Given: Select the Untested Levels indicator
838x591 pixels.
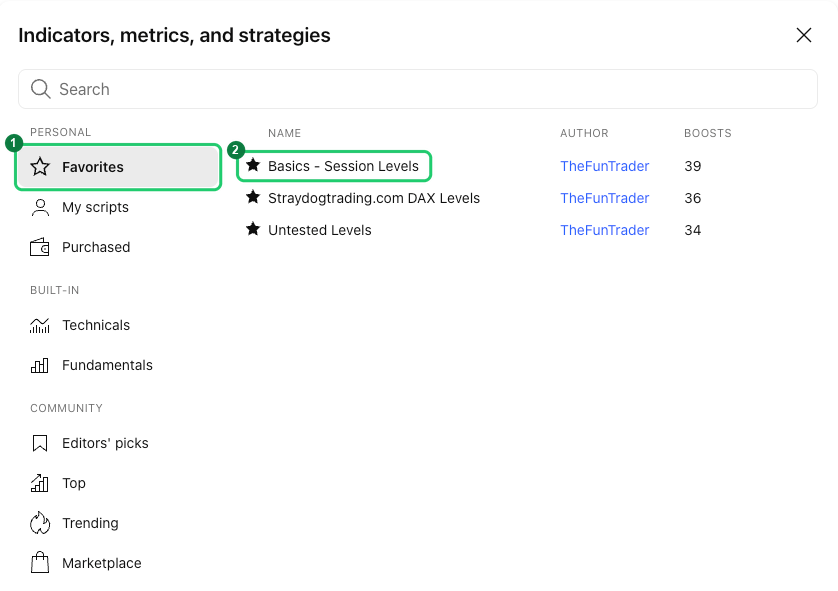Looking at the screenshot, I should click(x=320, y=230).
